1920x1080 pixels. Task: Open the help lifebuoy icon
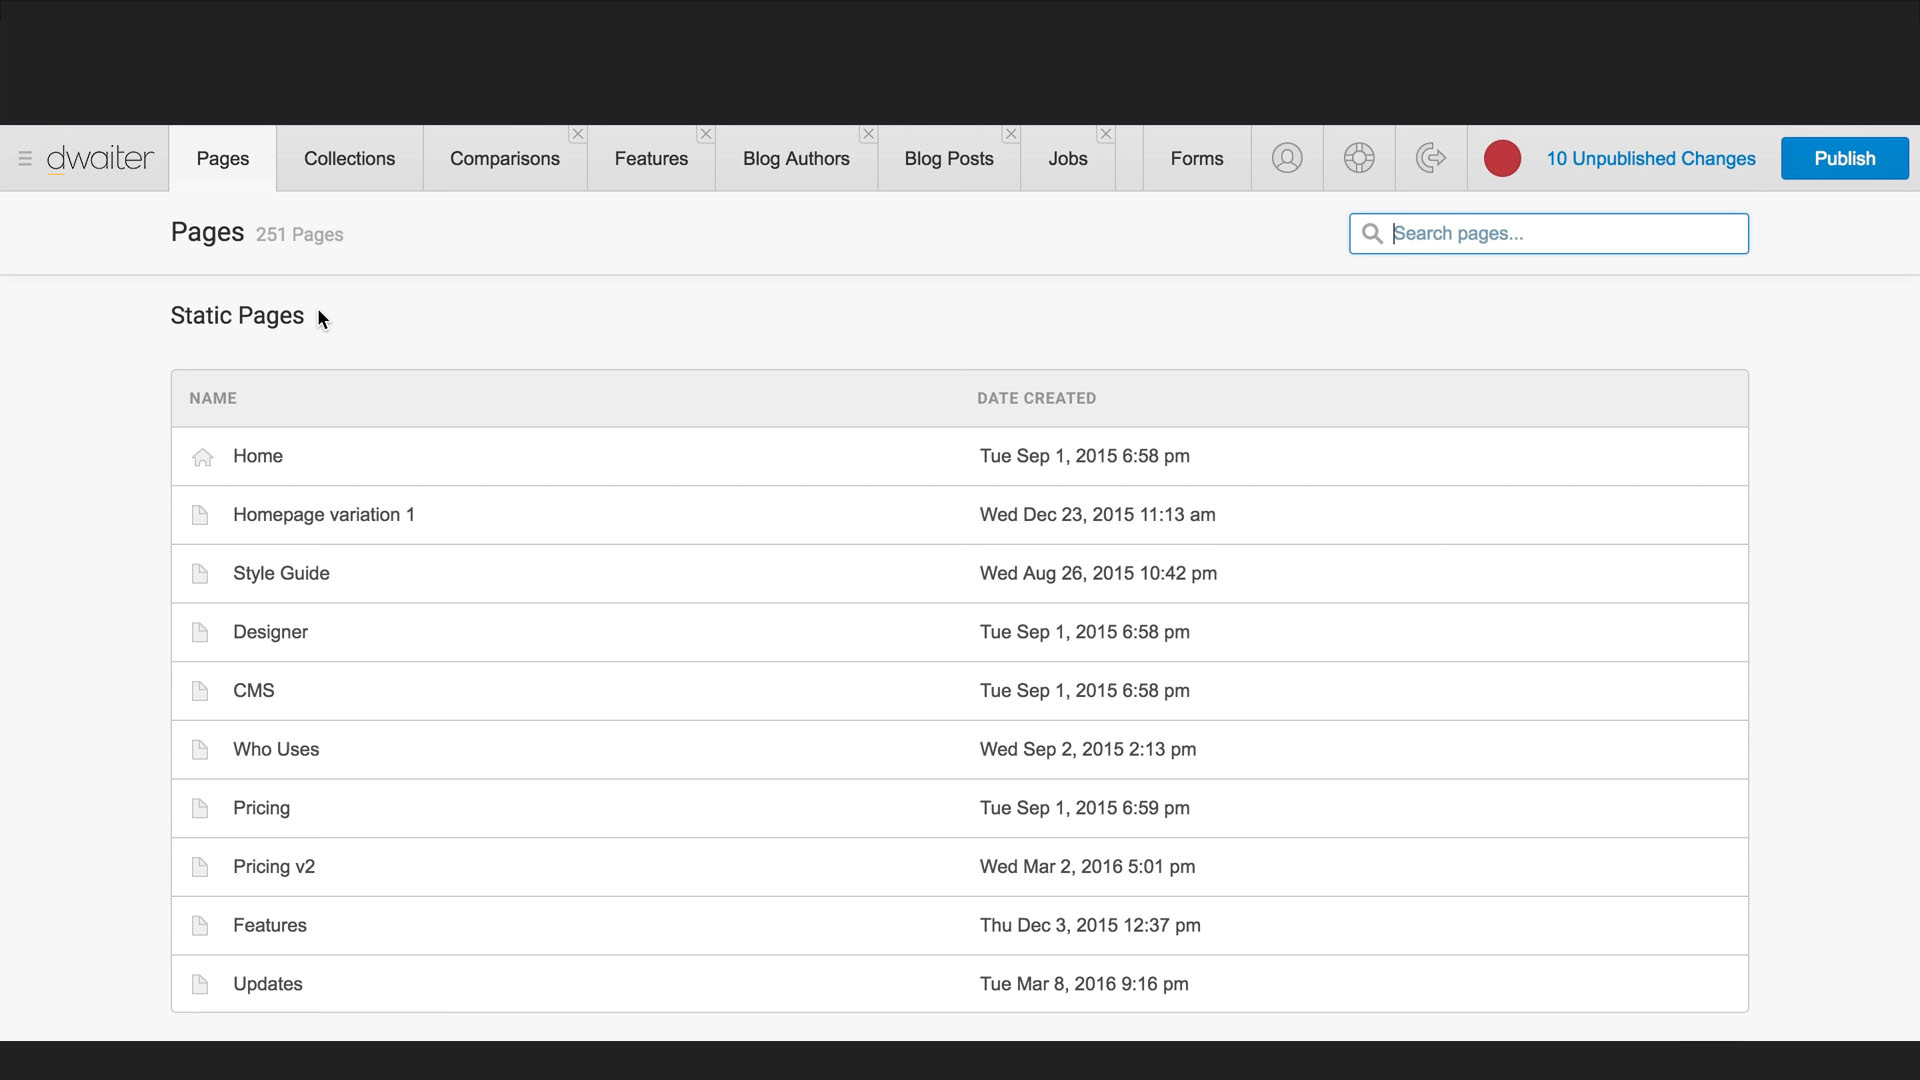[1359, 158]
